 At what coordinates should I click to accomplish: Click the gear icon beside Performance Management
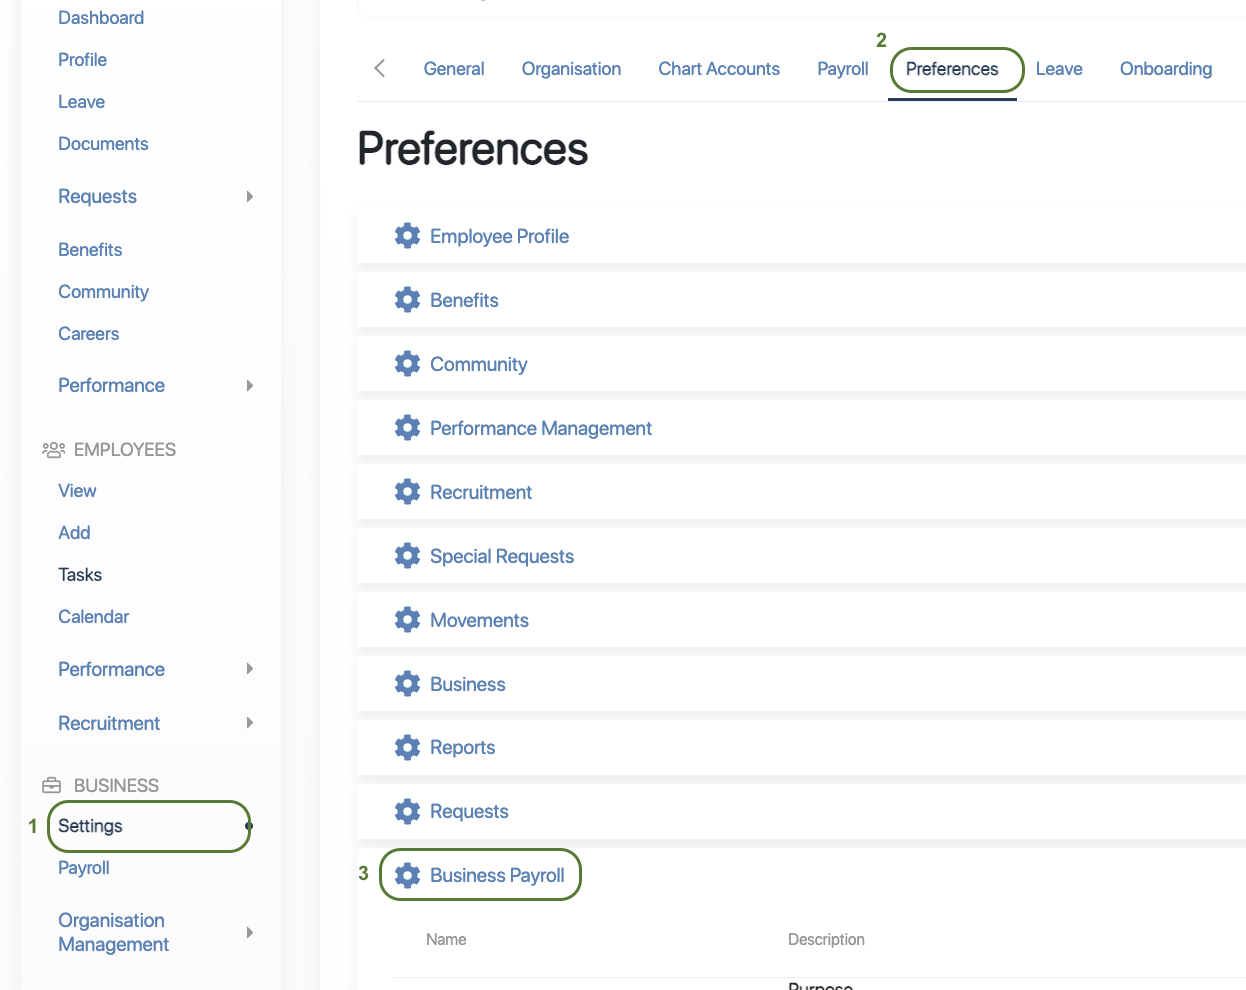407,428
